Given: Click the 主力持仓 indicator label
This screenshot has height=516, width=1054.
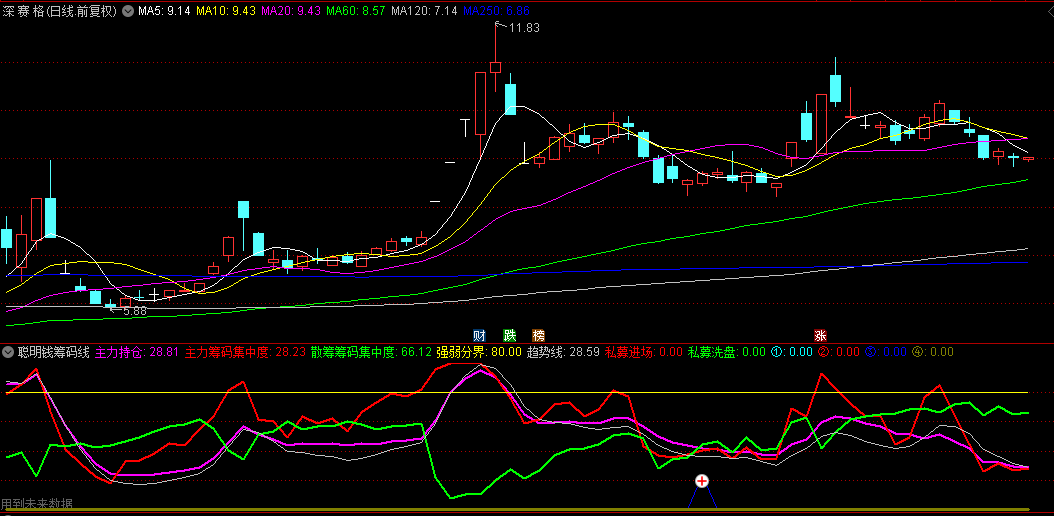Looking at the screenshot, I should [137, 352].
